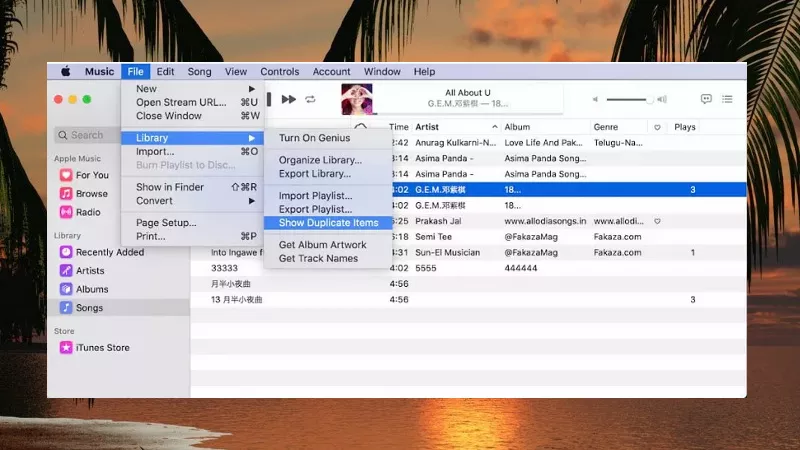Sort by the Genre column header
800x450 pixels.
tap(606, 127)
